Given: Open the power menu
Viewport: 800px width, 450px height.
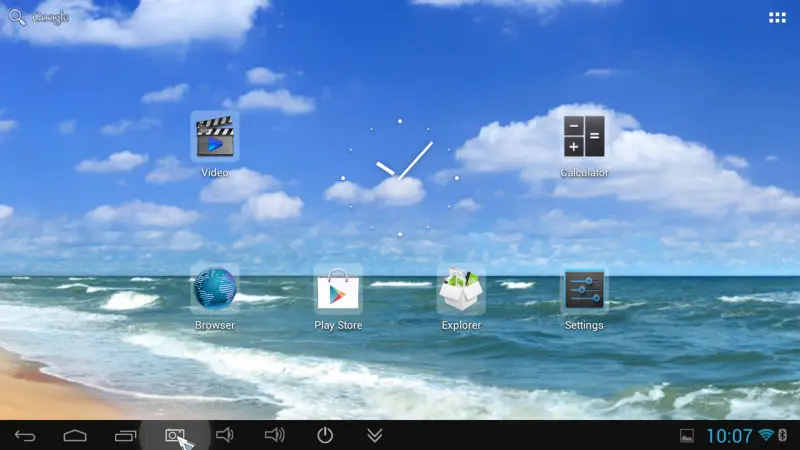Looking at the screenshot, I should click(x=325, y=435).
